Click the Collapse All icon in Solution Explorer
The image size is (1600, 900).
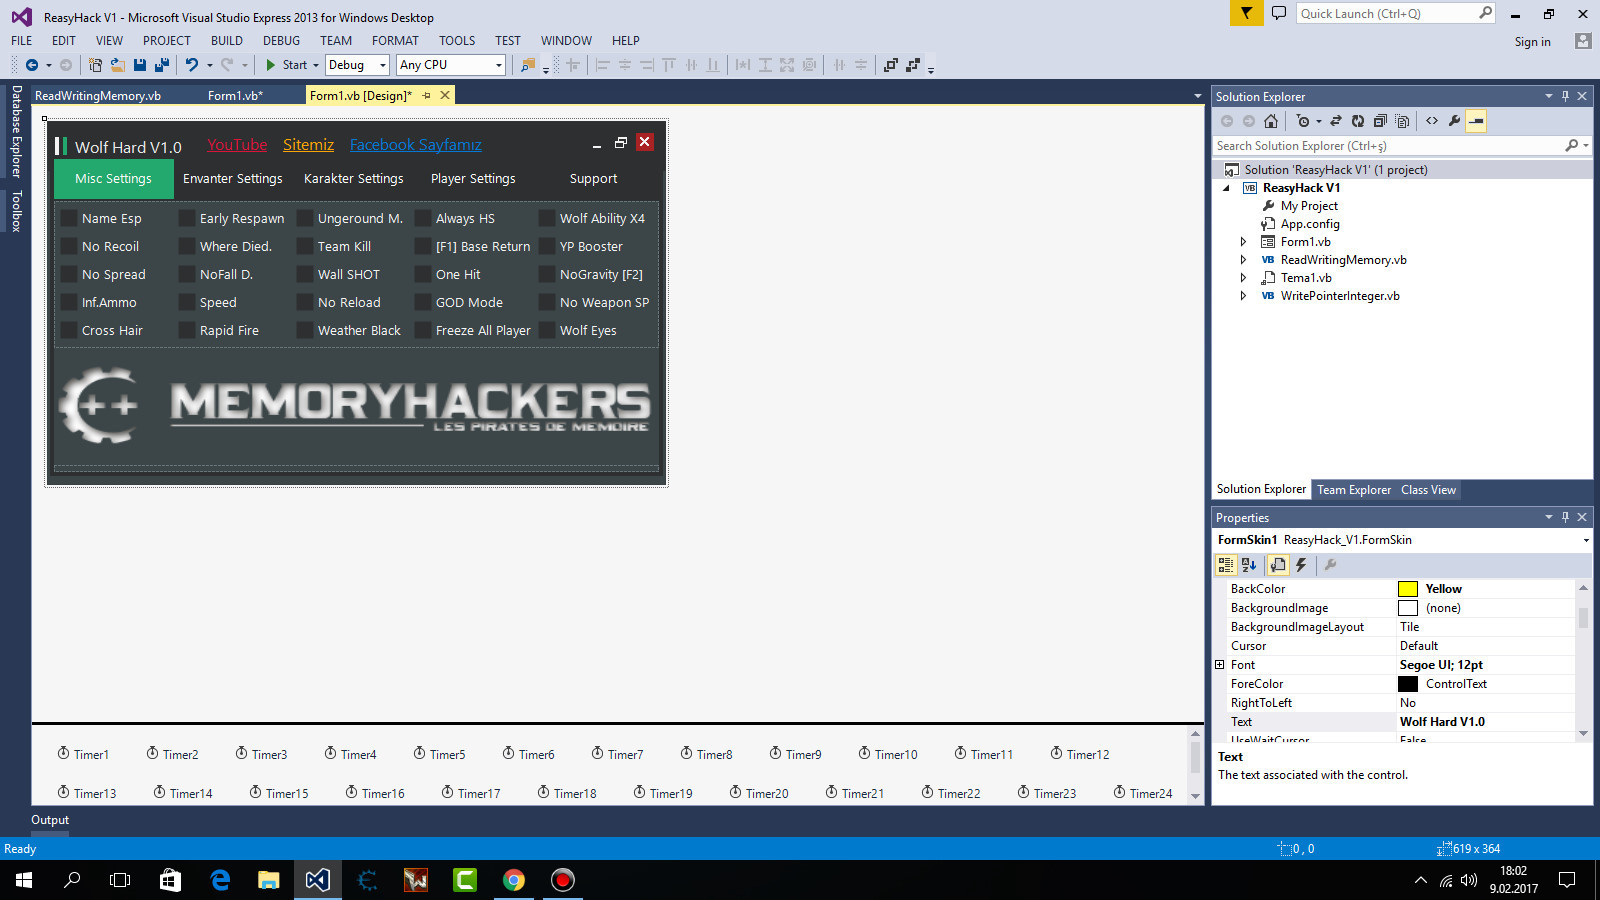(x=1380, y=121)
